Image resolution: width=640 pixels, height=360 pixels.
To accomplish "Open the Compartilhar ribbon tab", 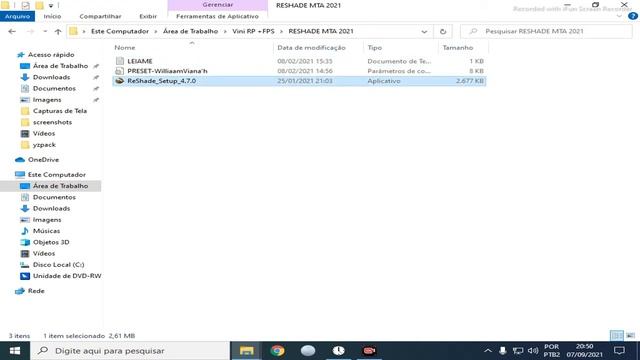I will [x=100, y=16].
